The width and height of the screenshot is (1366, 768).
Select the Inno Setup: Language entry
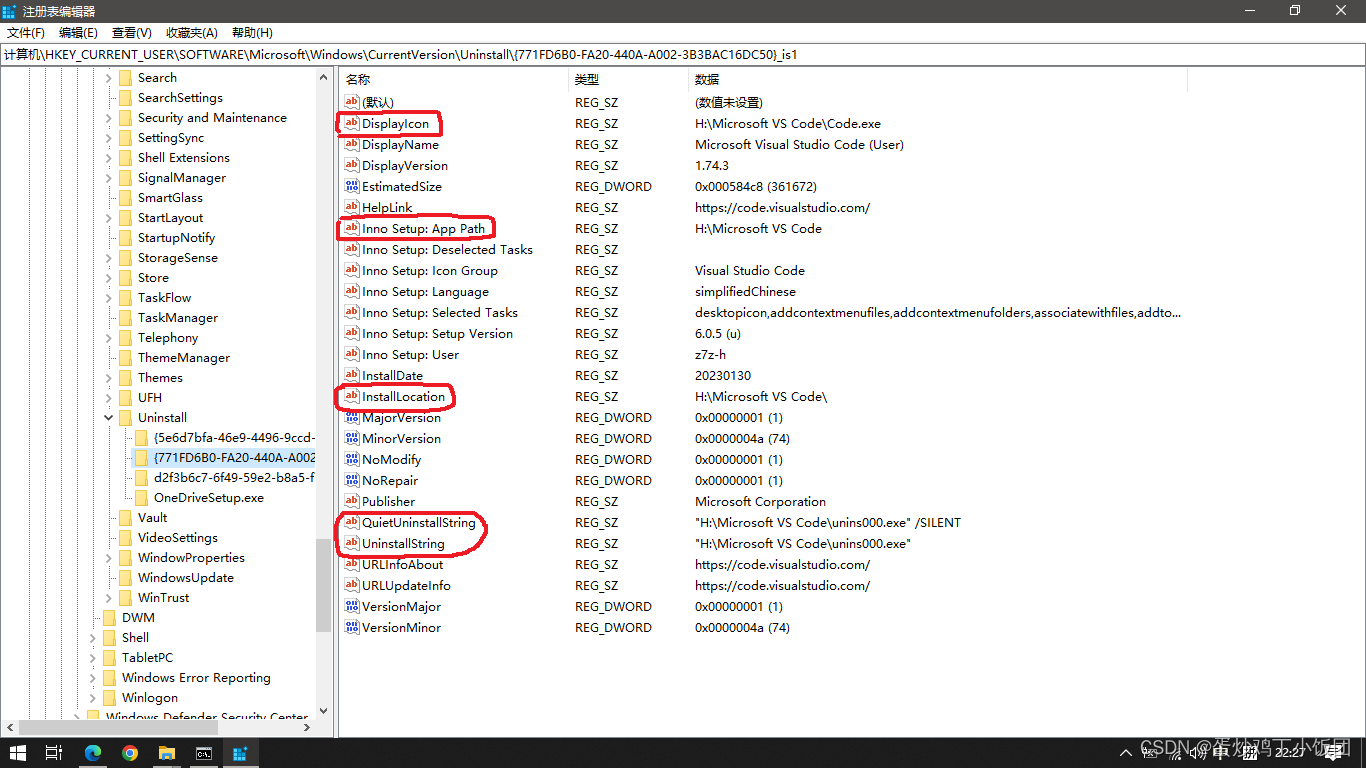pos(425,291)
